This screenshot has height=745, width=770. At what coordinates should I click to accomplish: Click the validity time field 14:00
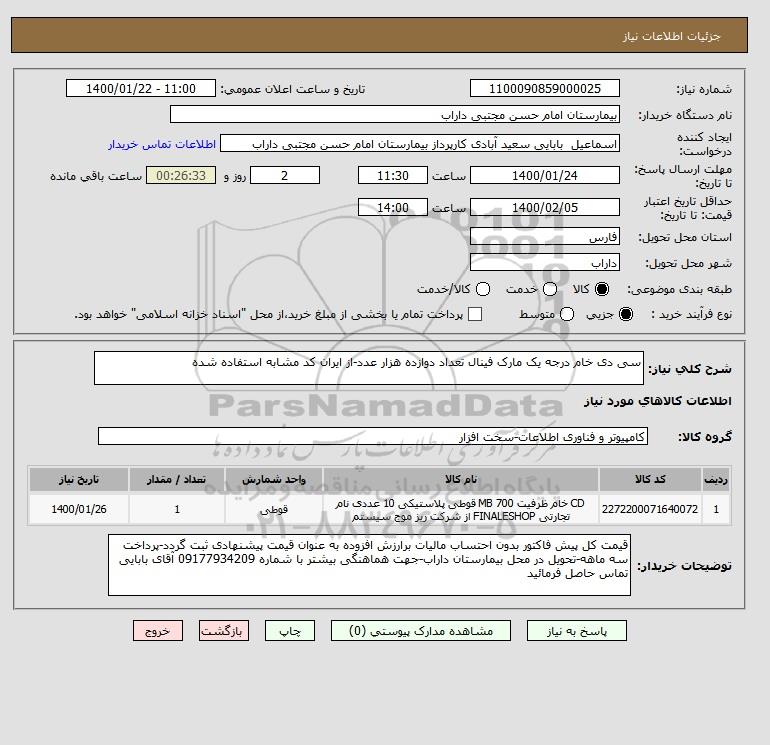(393, 207)
